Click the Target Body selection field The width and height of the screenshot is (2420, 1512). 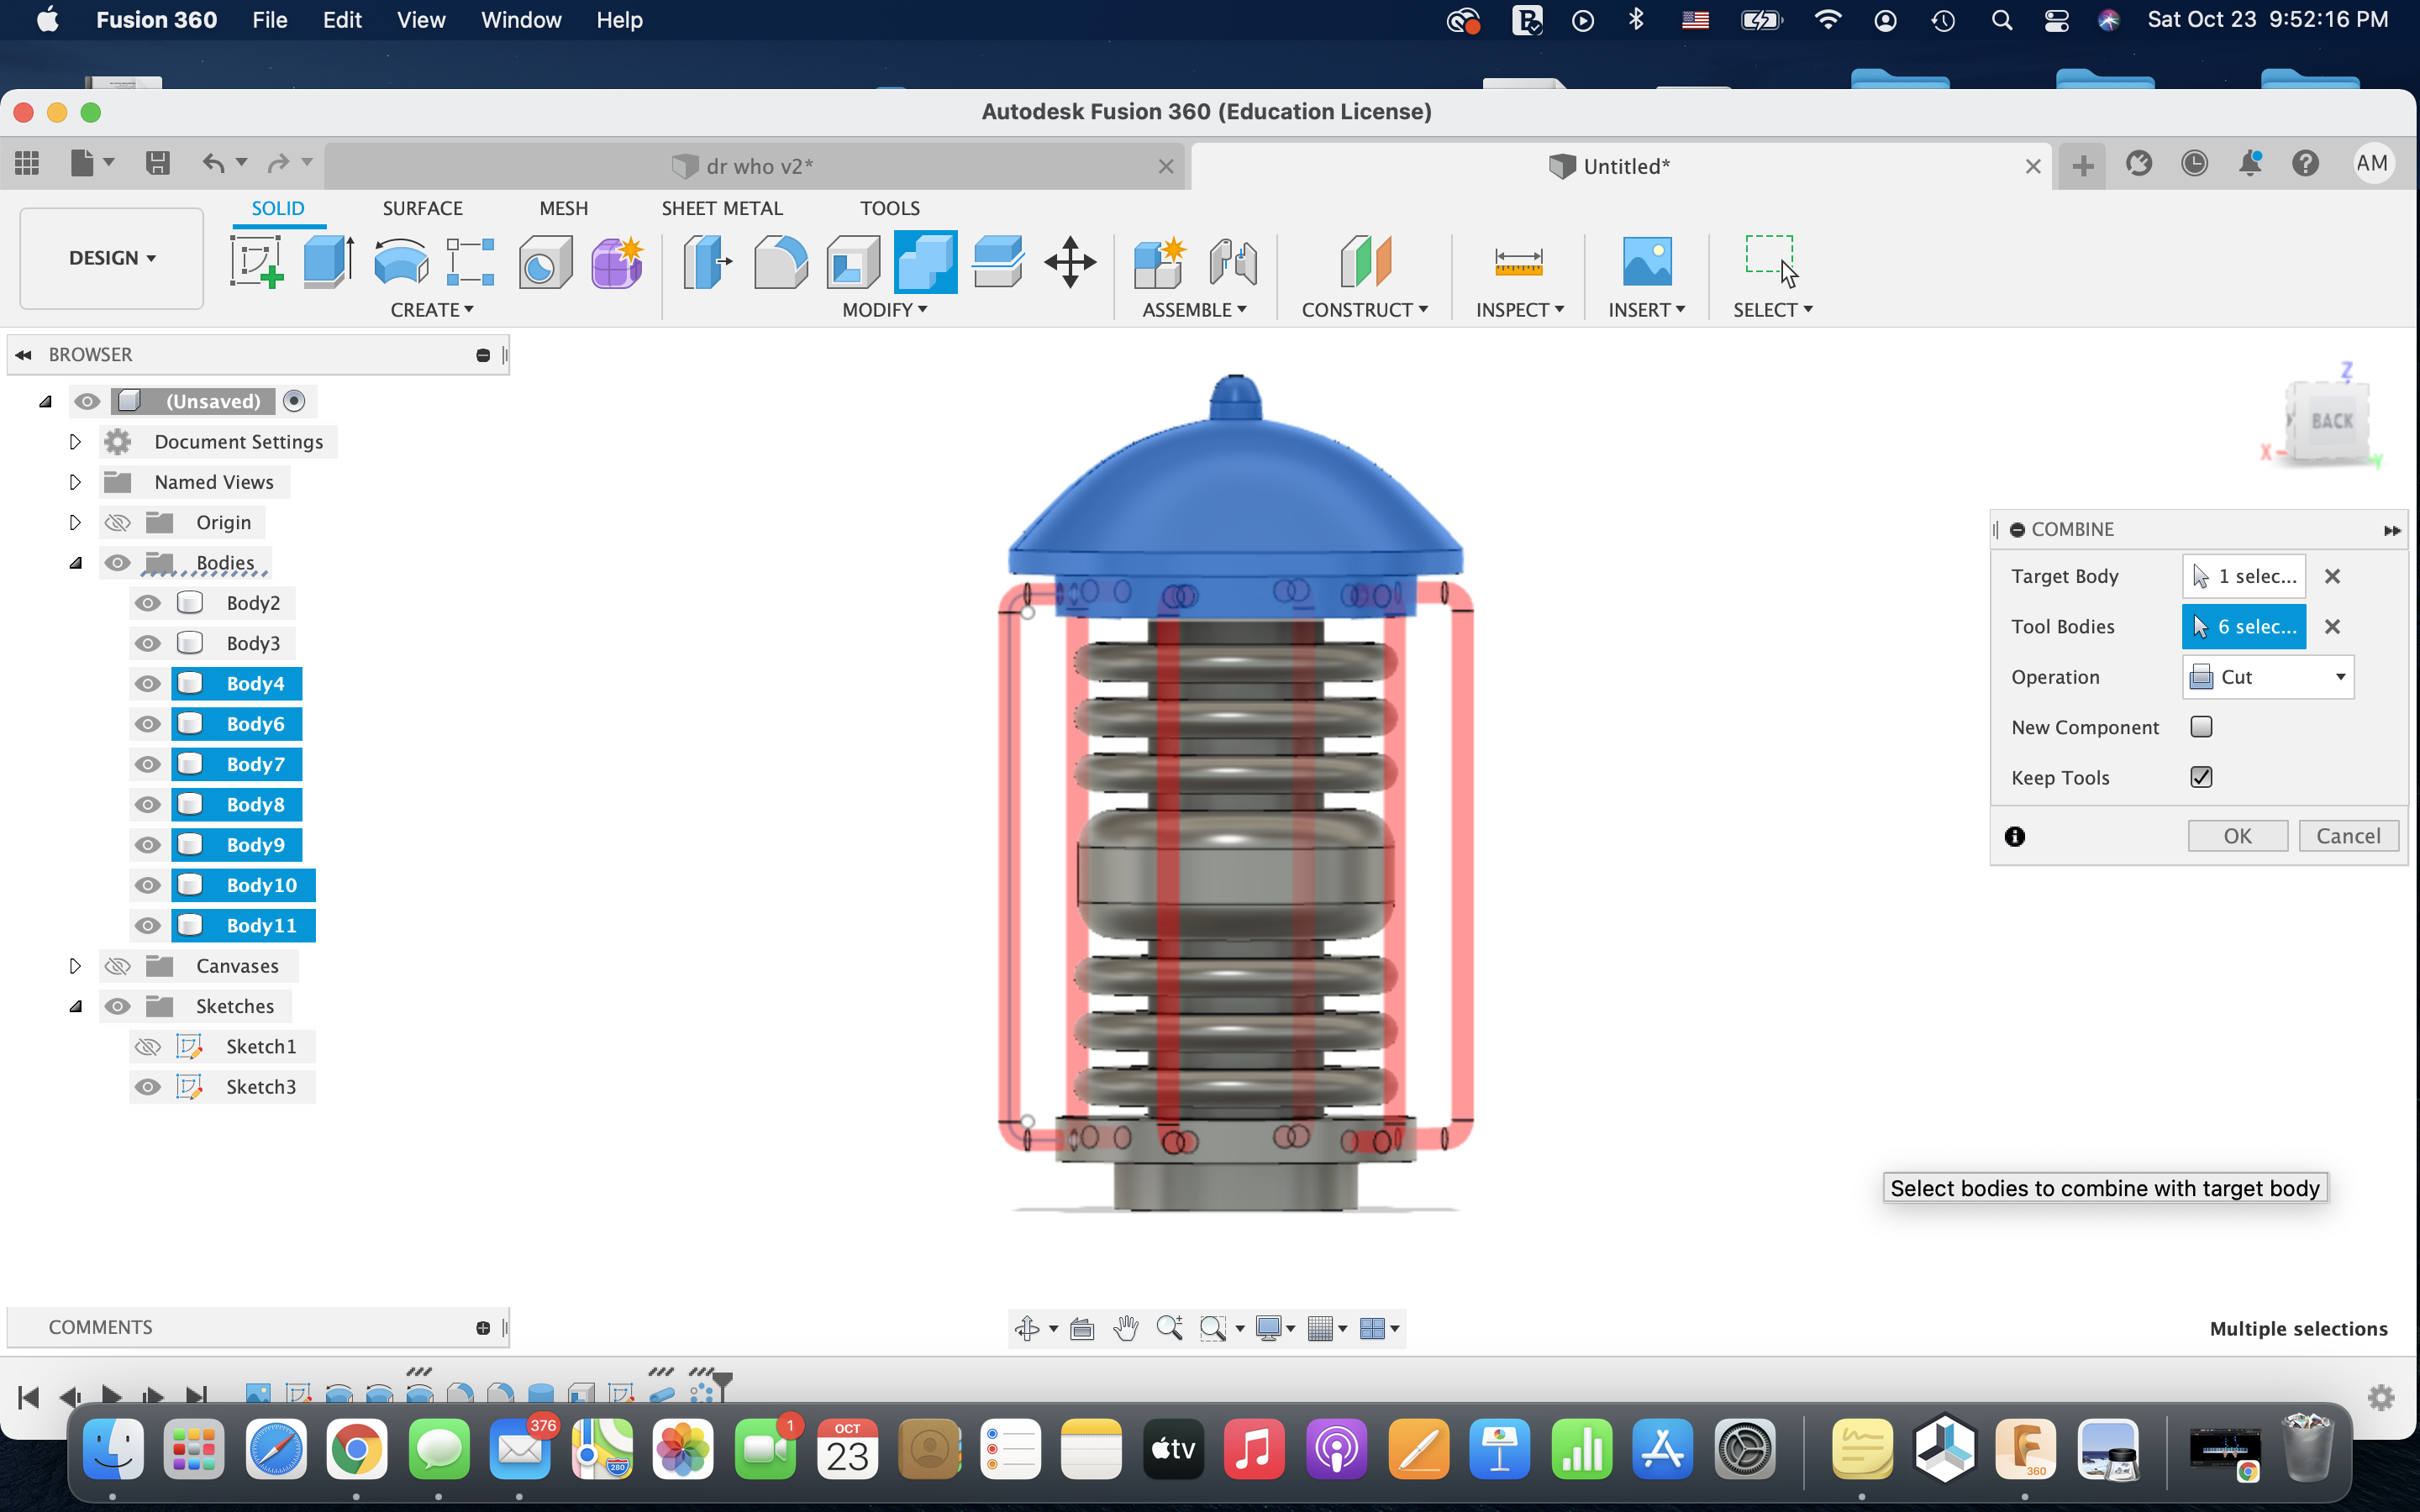coord(2244,575)
